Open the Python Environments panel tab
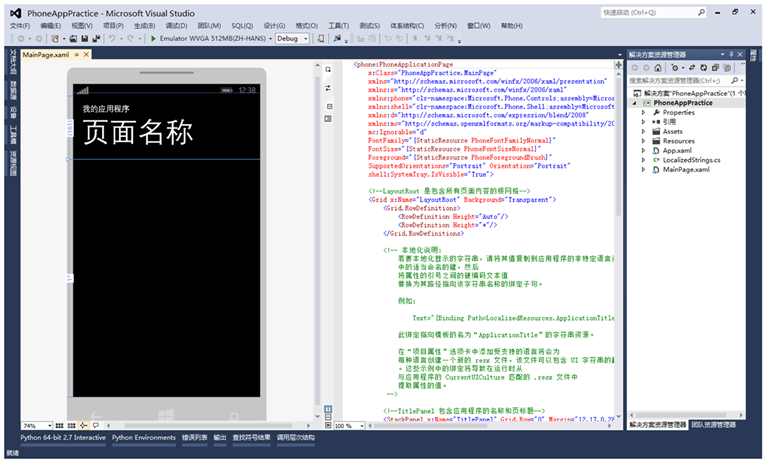The image size is (770, 467). pos(144,437)
